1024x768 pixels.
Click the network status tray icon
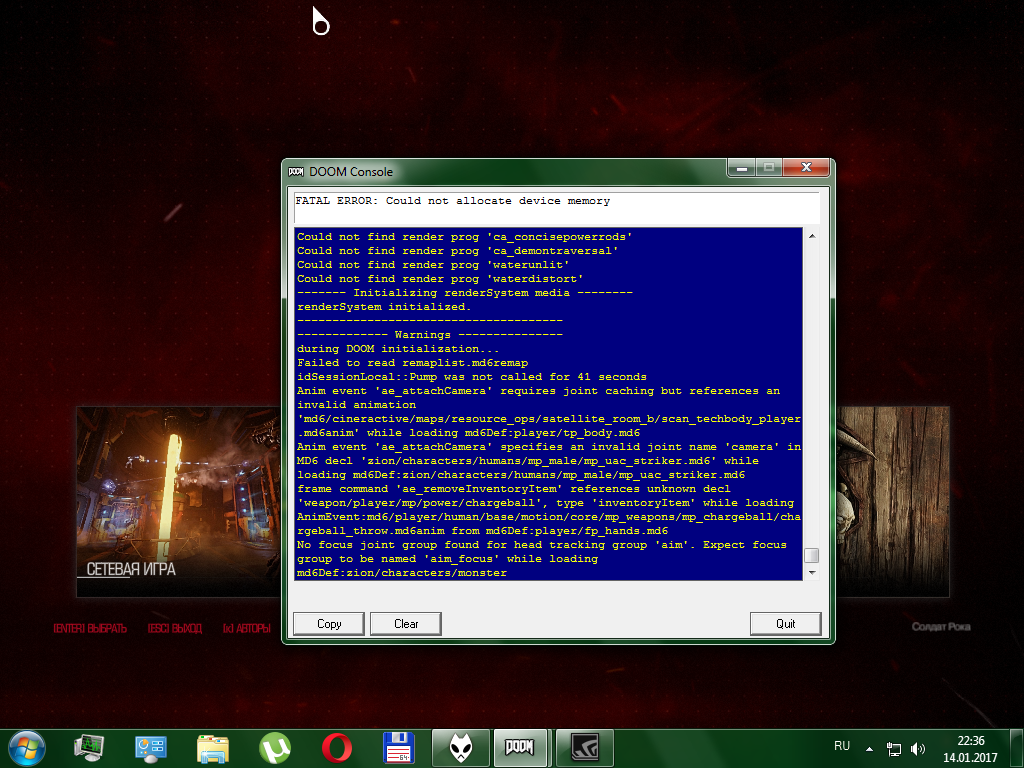tap(893, 747)
